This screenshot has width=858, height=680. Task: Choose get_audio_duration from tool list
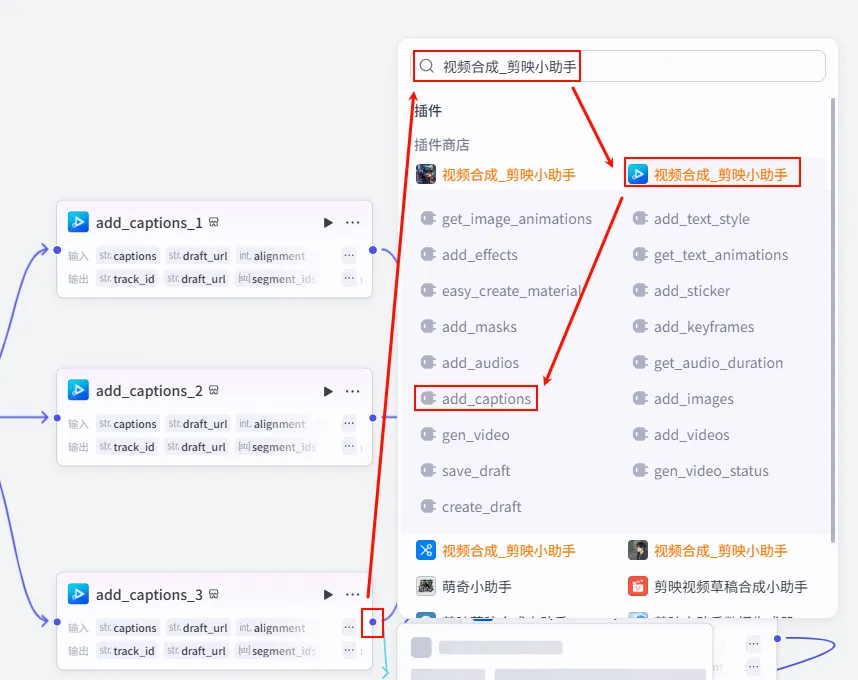tap(708, 363)
